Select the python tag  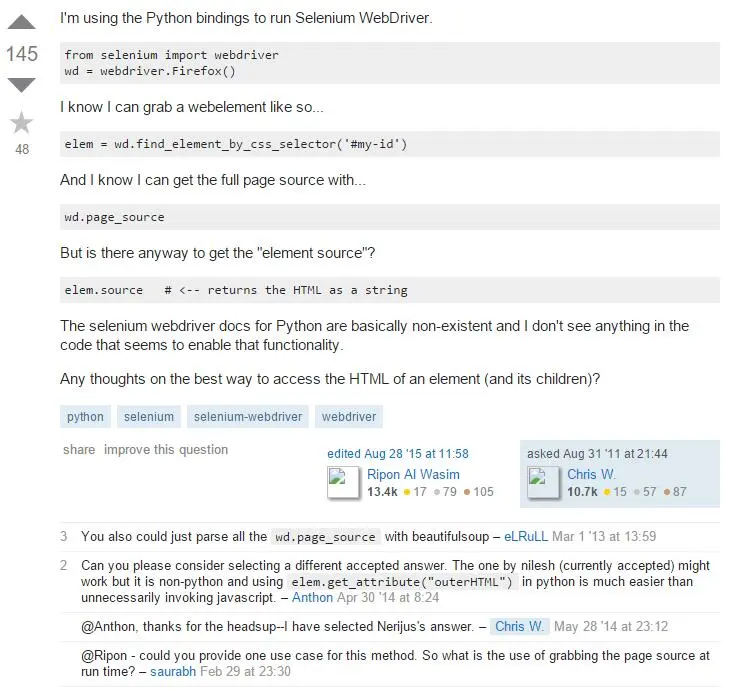[x=86, y=417]
